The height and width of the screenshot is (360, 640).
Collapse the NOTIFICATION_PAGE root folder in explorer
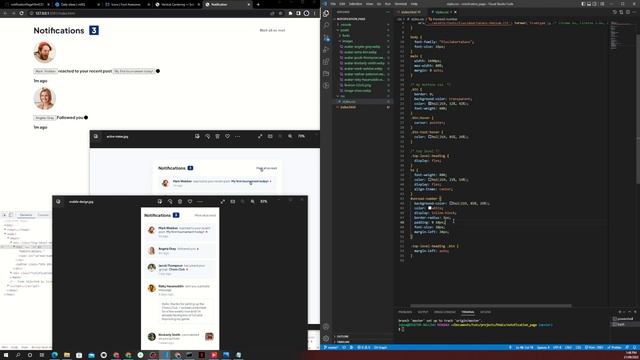(350, 19)
